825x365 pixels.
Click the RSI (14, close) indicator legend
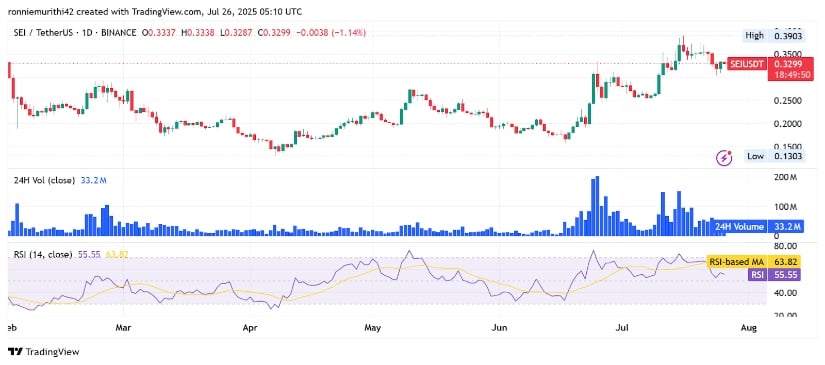[71, 255]
